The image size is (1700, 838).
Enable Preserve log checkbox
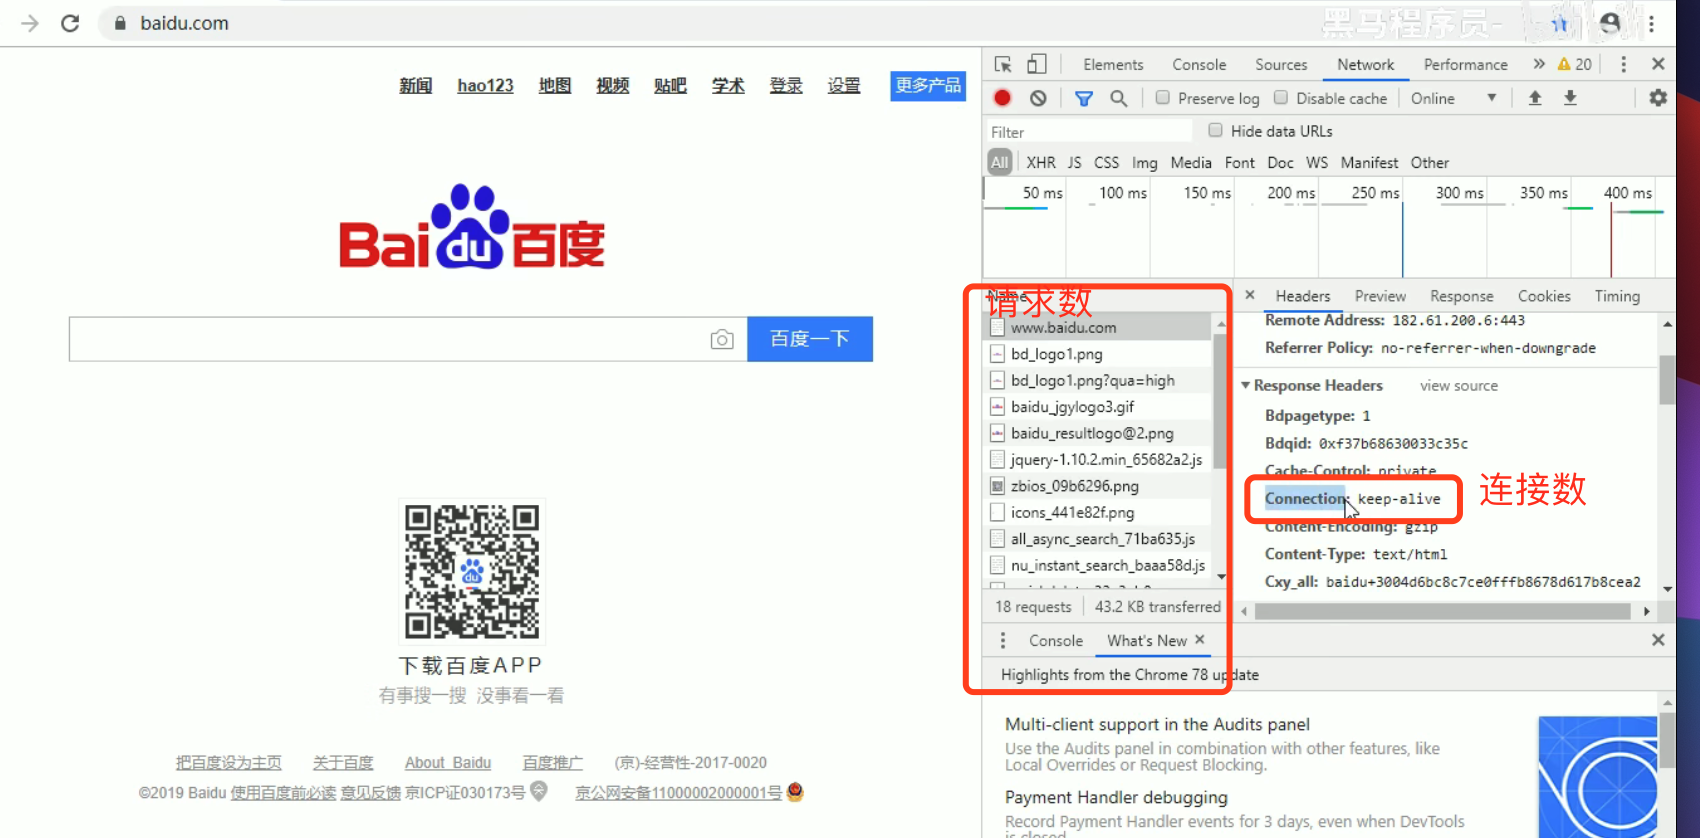coord(1163,98)
